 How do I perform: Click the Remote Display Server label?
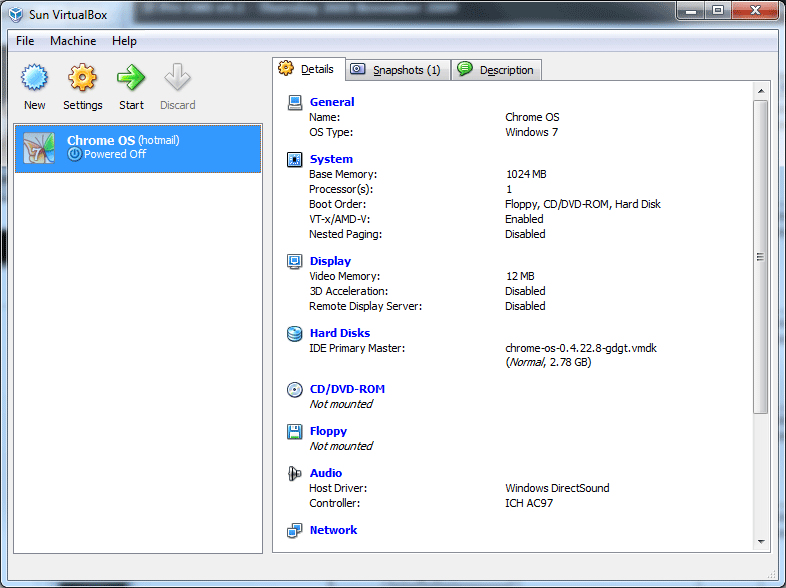coord(365,306)
